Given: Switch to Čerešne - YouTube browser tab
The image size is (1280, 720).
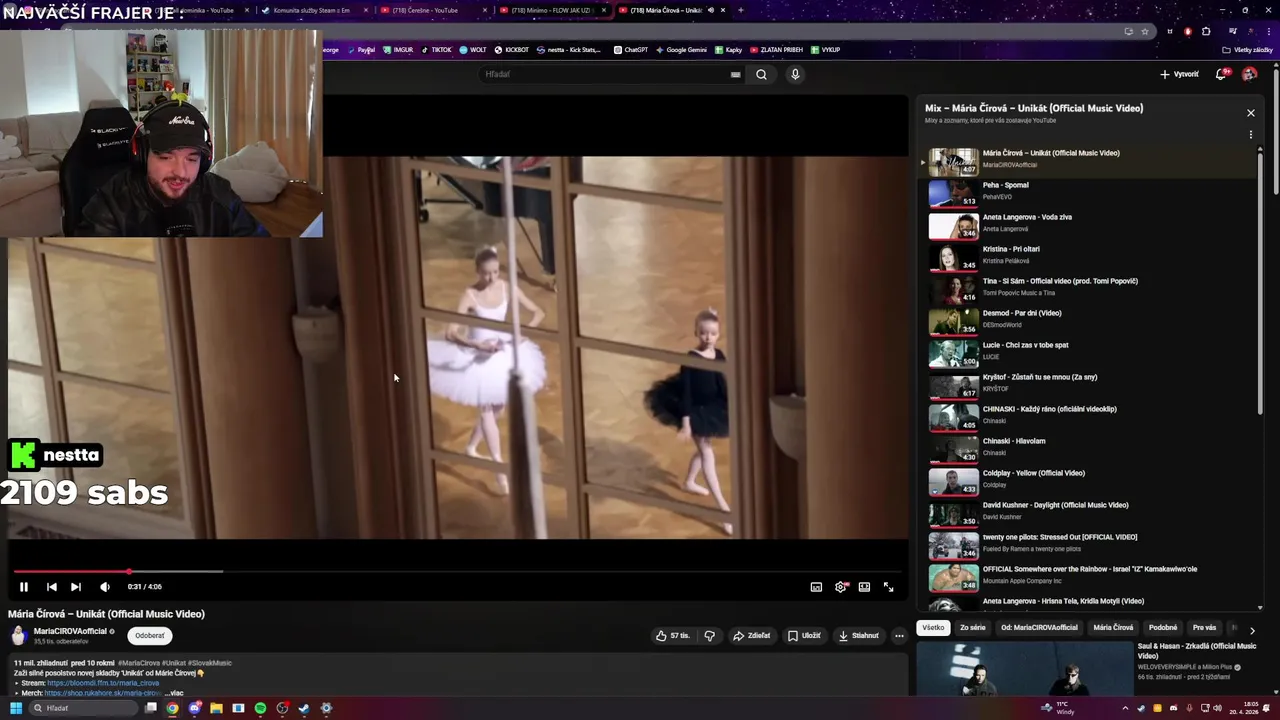Looking at the screenshot, I should [x=431, y=10].
